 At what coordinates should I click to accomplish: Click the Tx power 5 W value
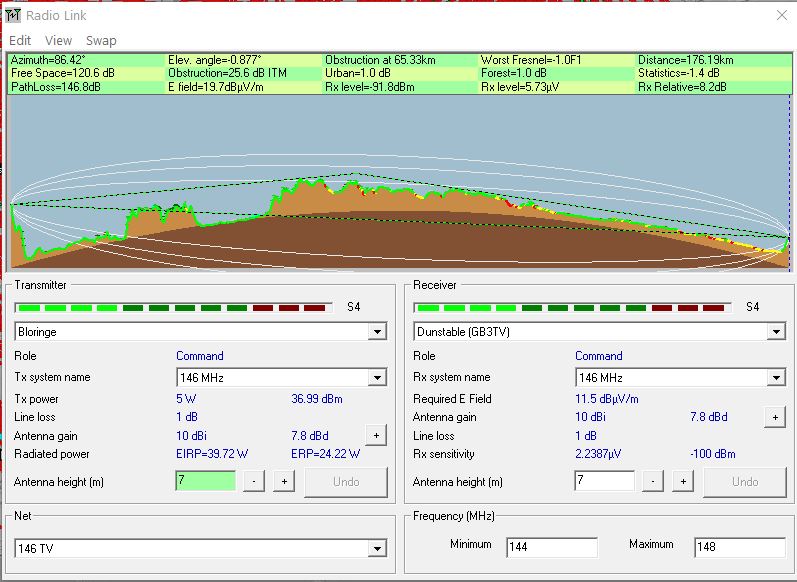[186, 399]
